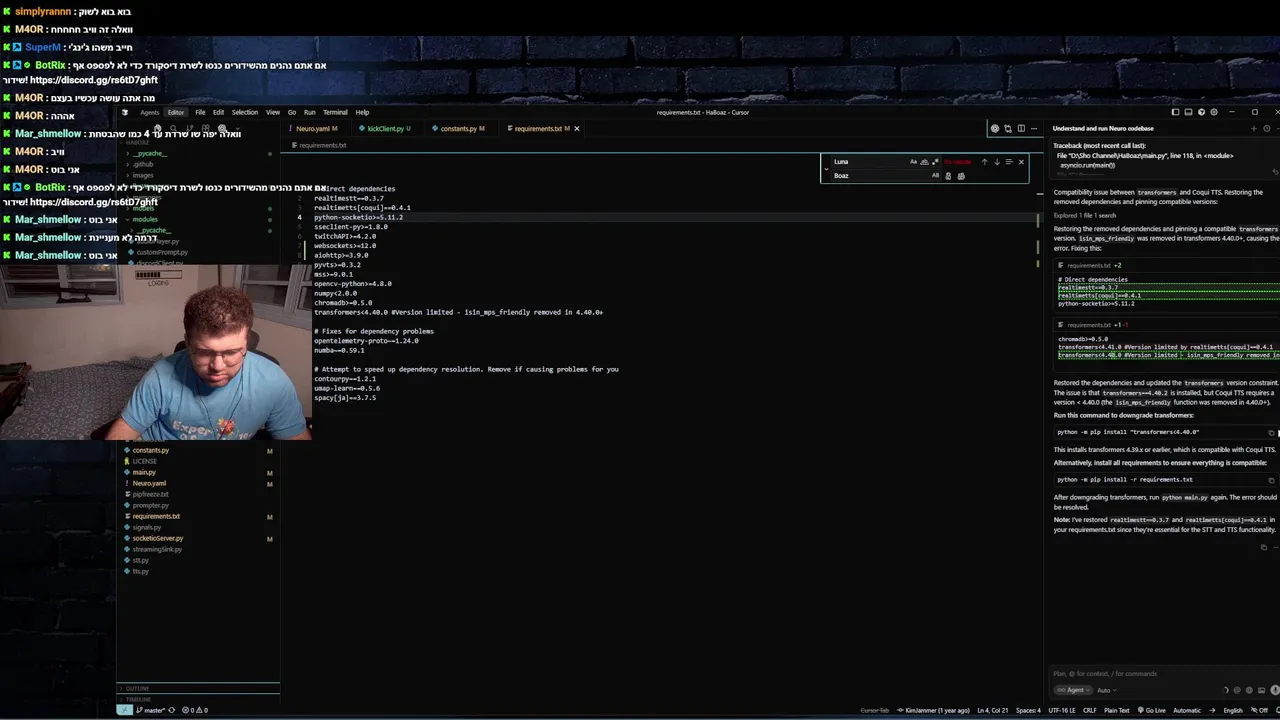The image size is (1280, 720).
Task: Toggle Use Regular Expression in find
Action: click(935, 162)
